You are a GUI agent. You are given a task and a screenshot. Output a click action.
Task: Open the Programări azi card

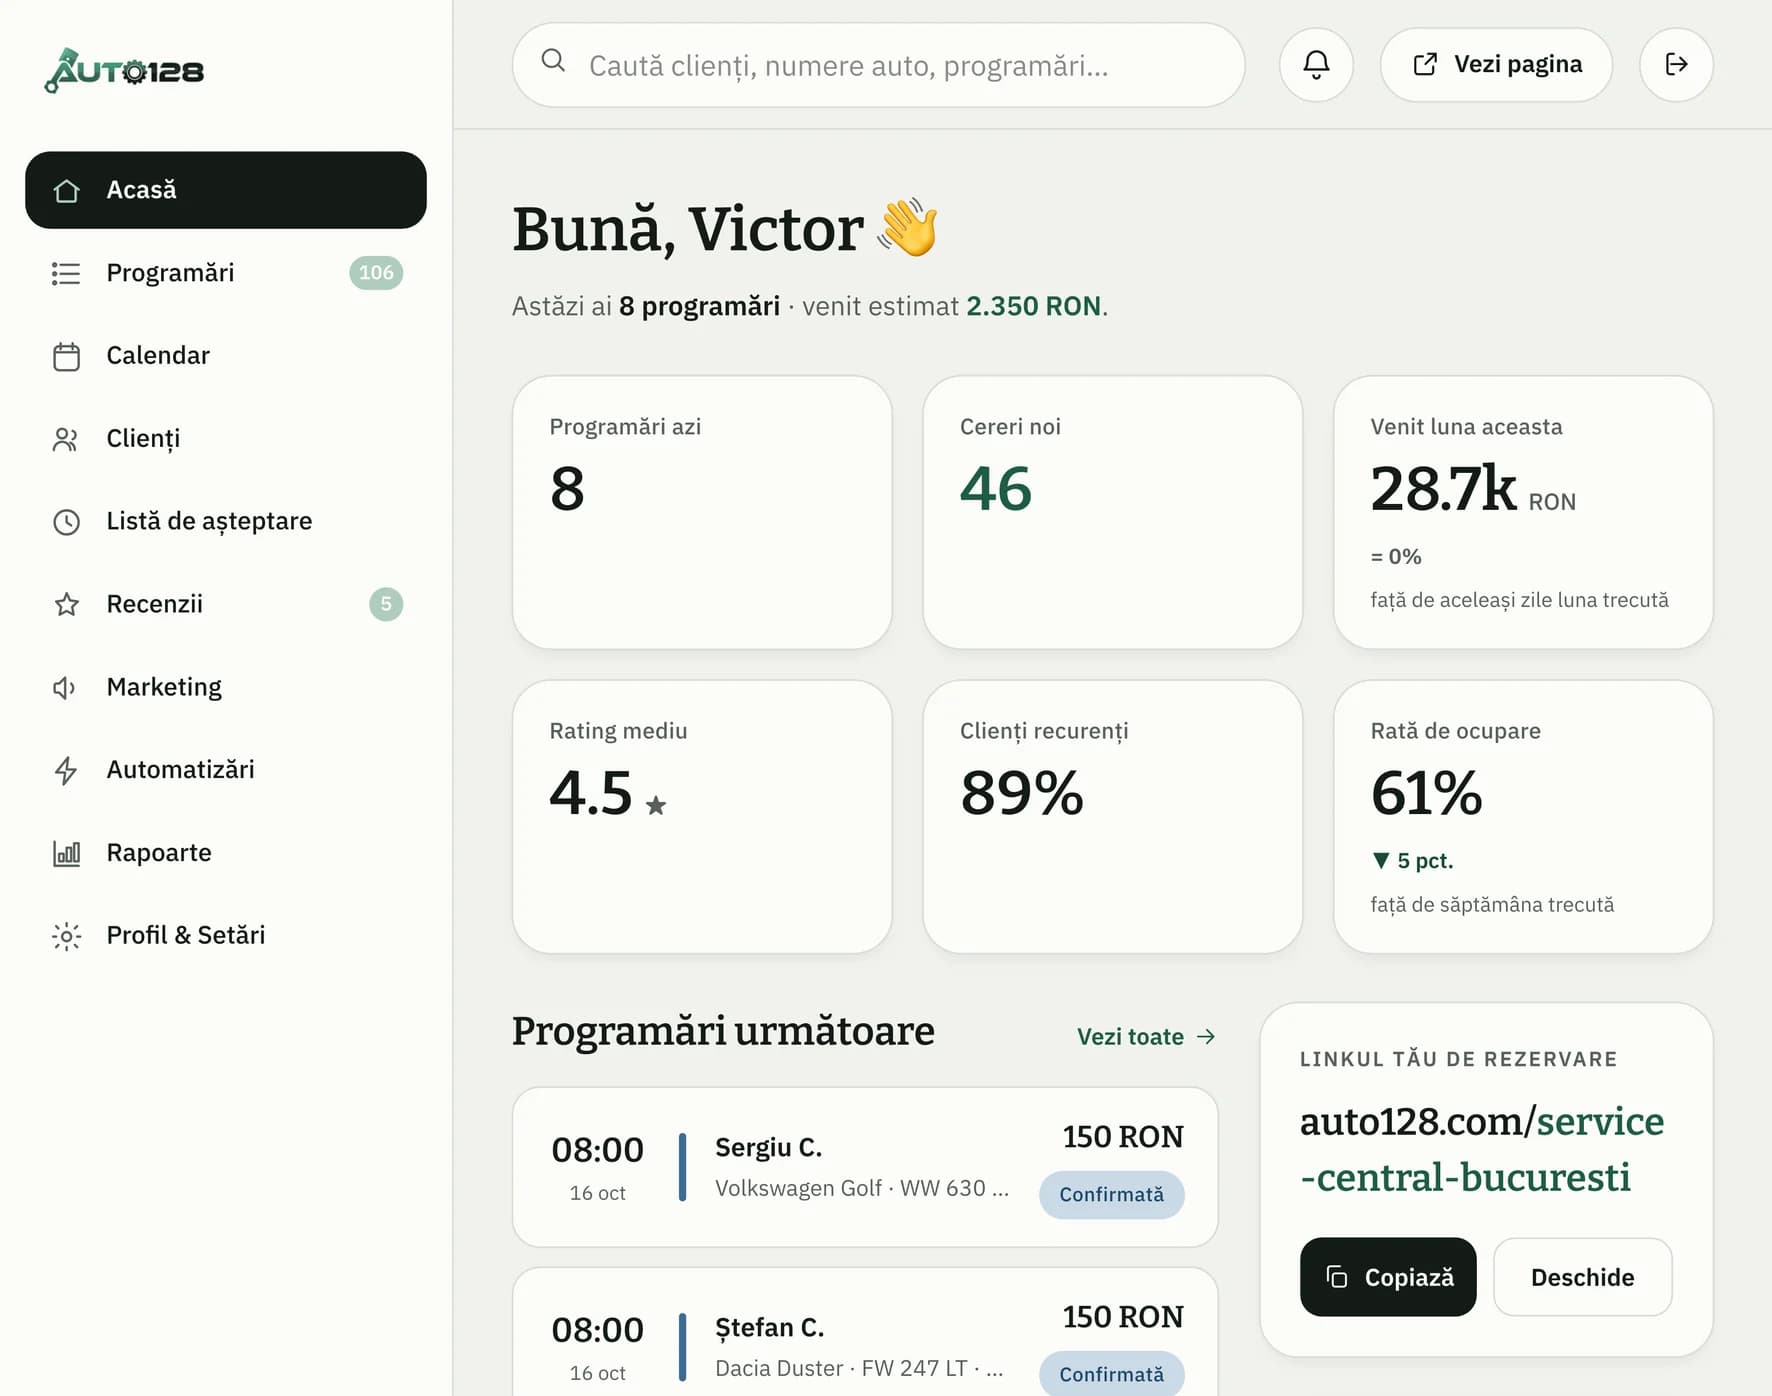(702, 513)
